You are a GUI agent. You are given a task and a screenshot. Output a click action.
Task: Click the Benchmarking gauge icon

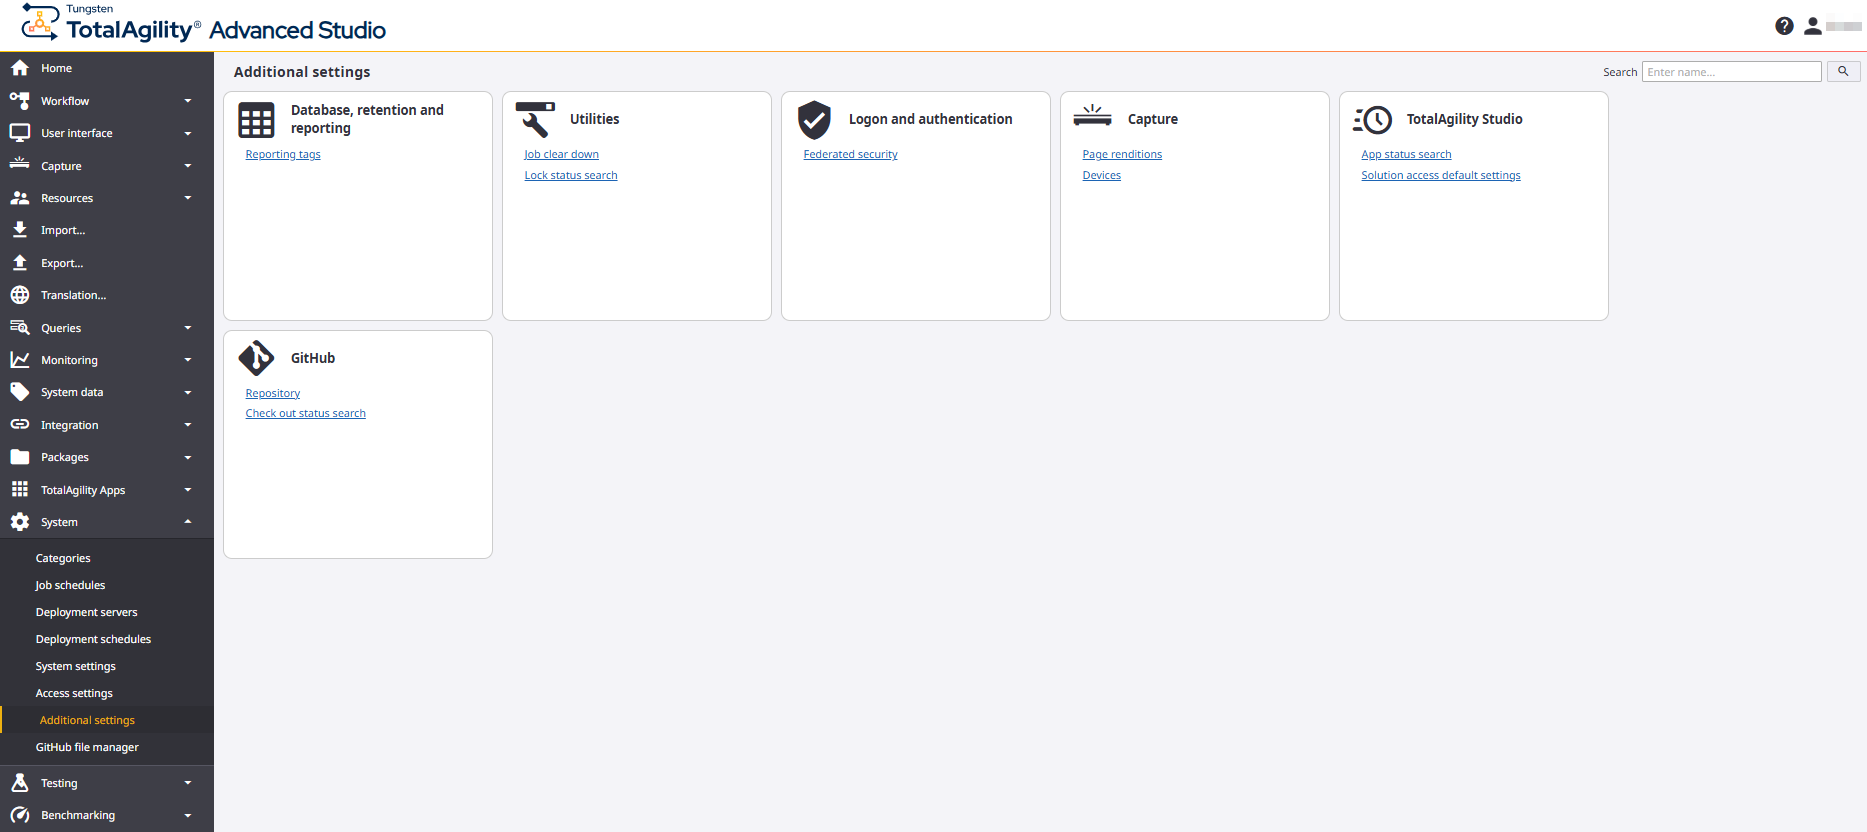(20, 815)
